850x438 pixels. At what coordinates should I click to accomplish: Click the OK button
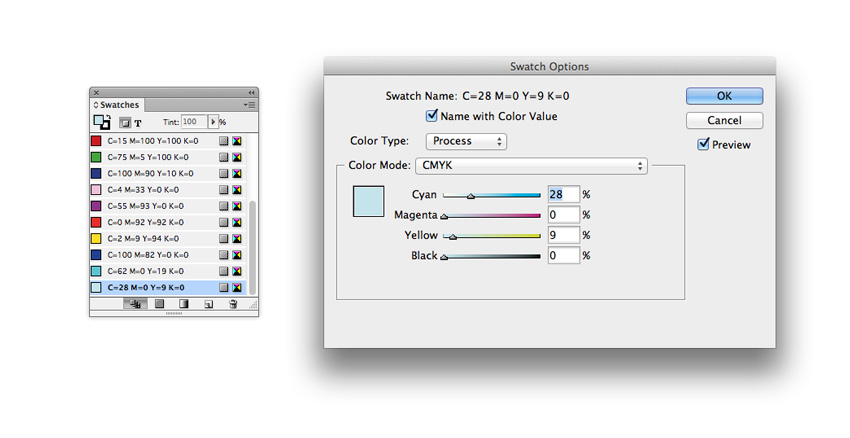coord(724,96)
